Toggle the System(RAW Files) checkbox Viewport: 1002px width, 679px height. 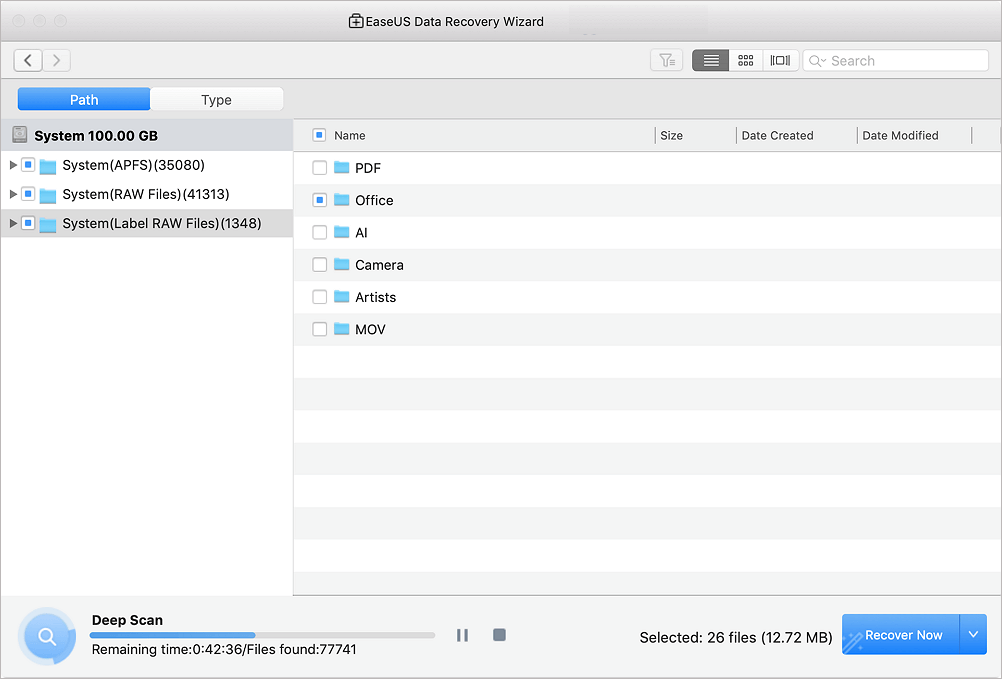(x=28, y=194)
